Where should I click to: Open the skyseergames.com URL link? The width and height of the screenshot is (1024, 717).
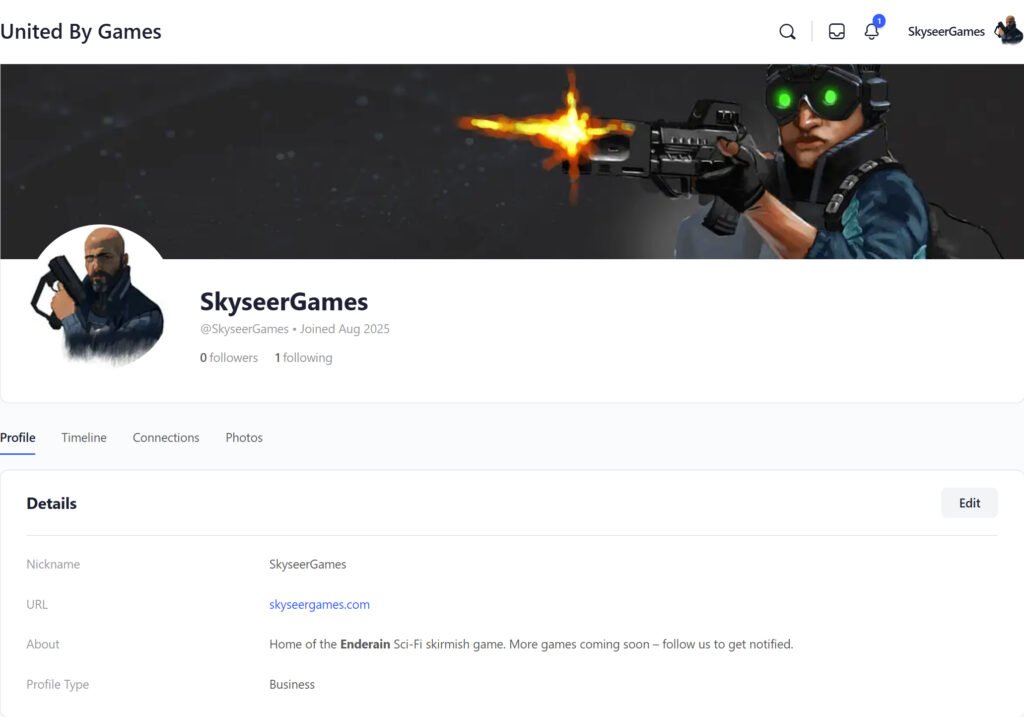click(x=319, y=605)
